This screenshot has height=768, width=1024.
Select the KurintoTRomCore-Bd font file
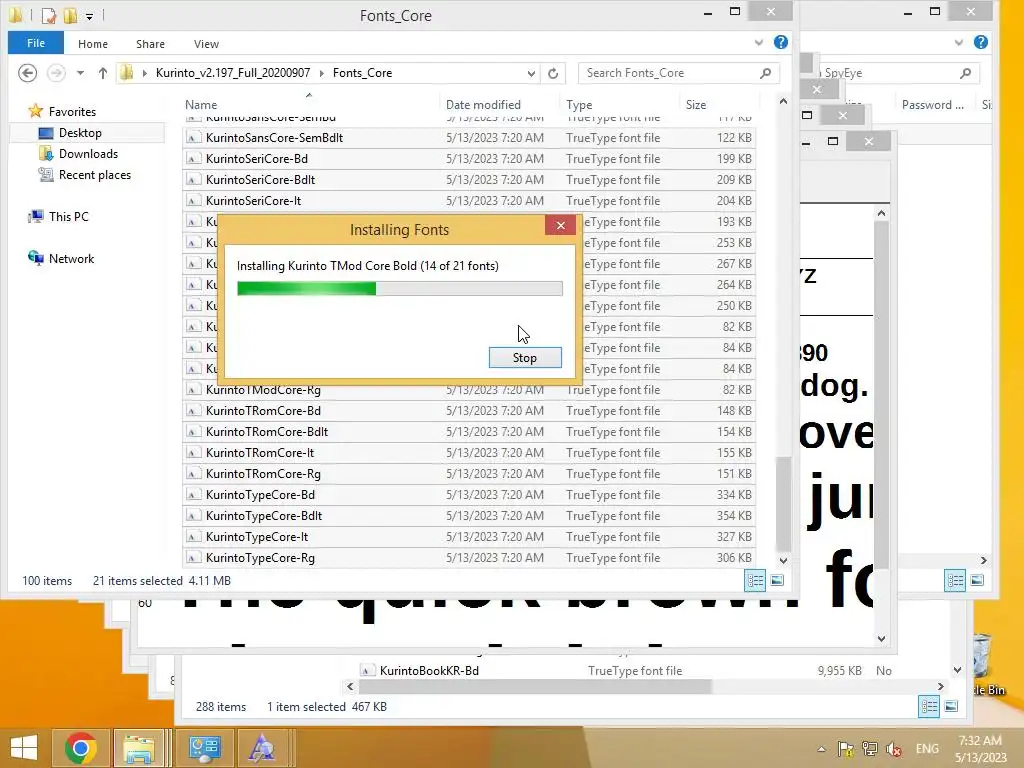(x=469, y=411)
